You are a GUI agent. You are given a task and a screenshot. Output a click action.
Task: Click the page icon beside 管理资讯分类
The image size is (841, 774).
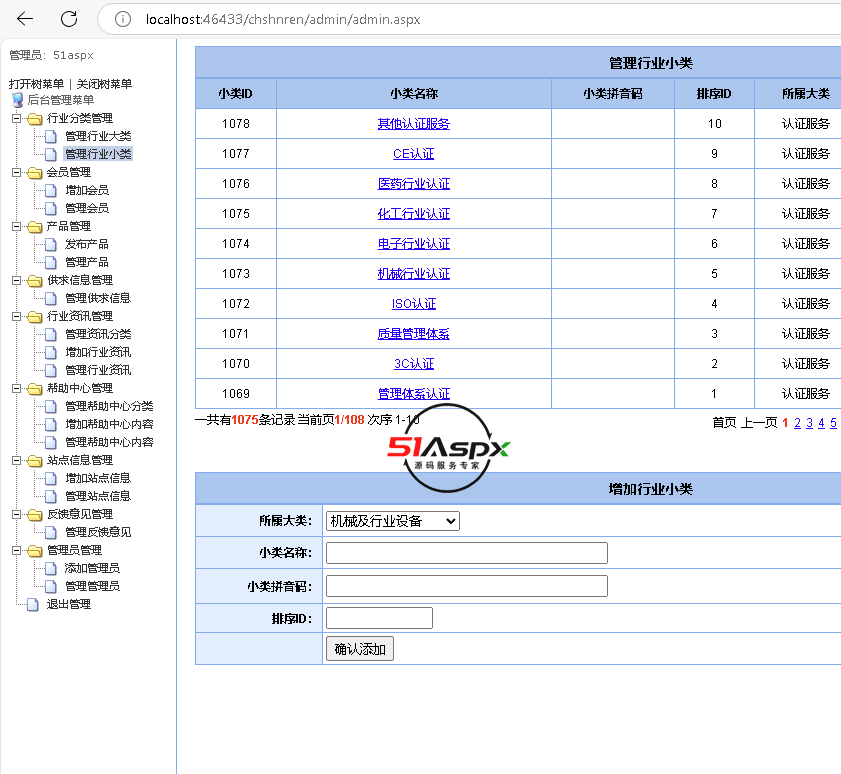coord(51,334)
